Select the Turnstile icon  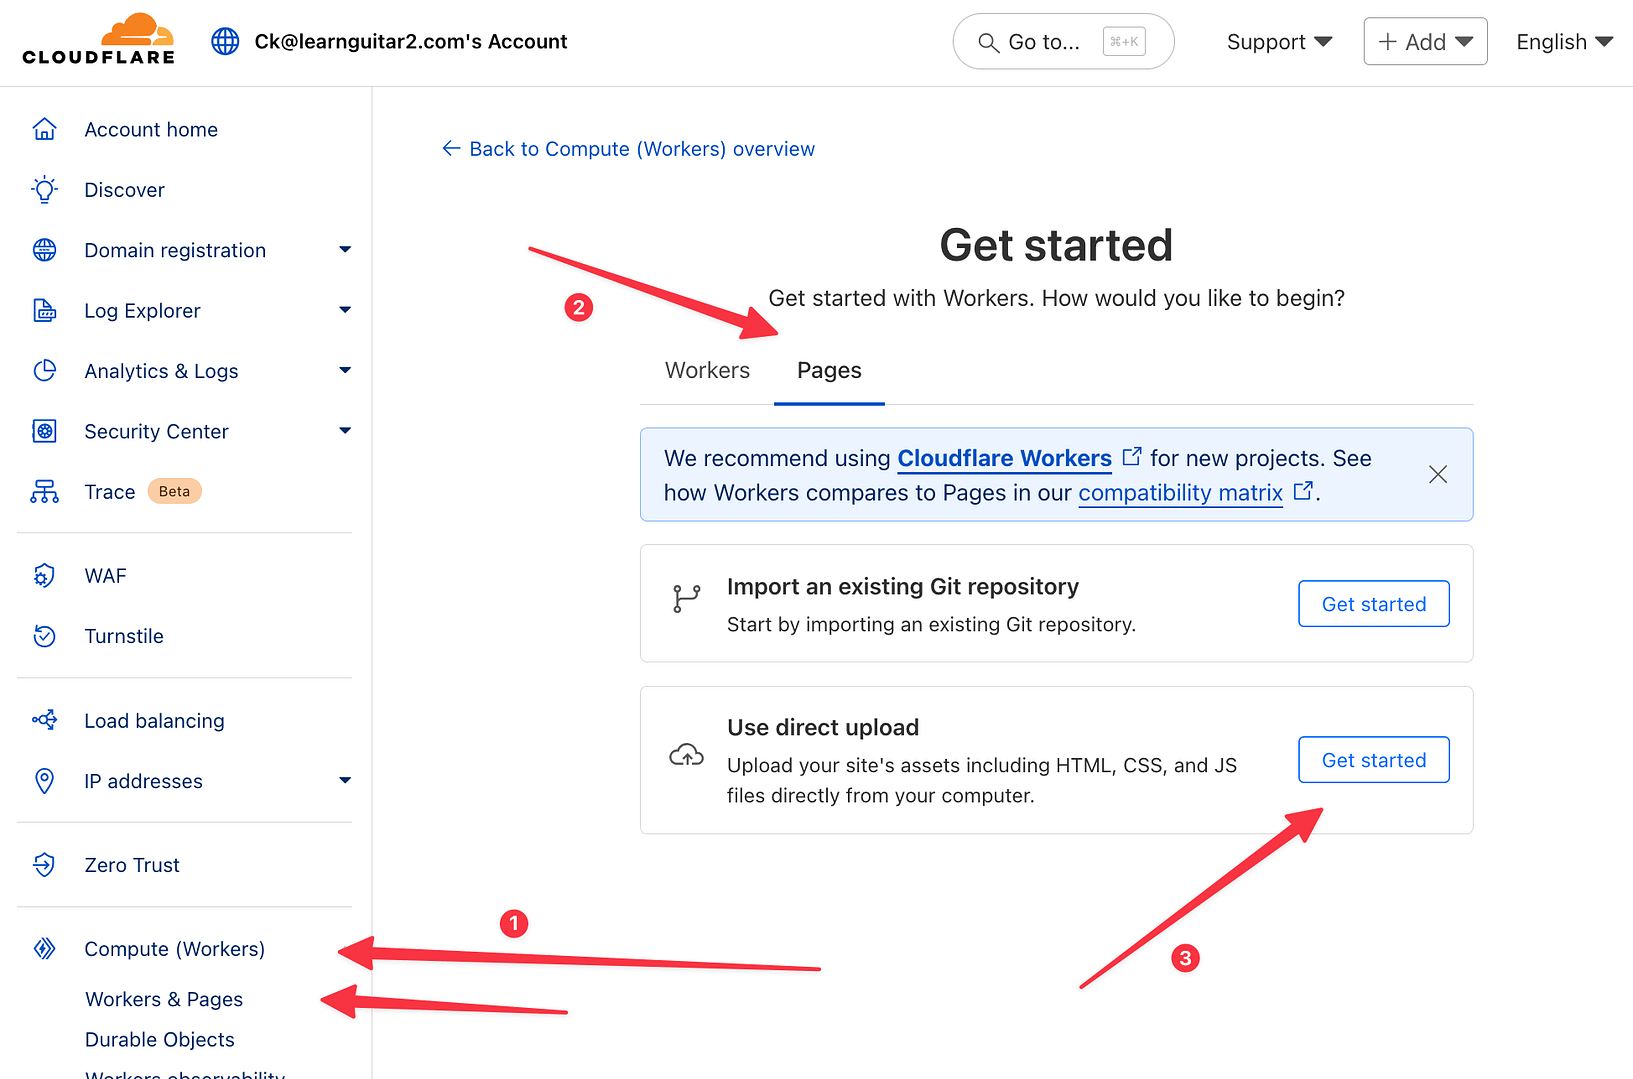point(44,636)
